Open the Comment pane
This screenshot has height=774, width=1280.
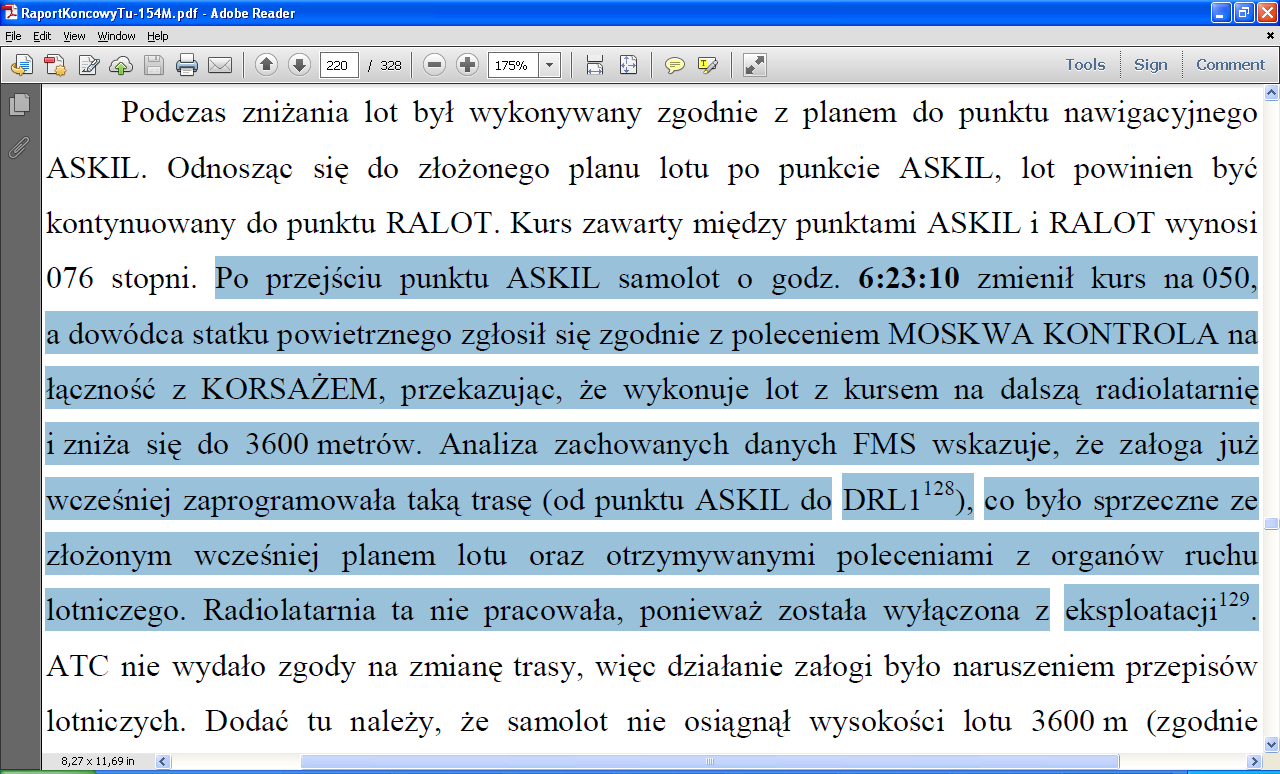[1230, 64]
